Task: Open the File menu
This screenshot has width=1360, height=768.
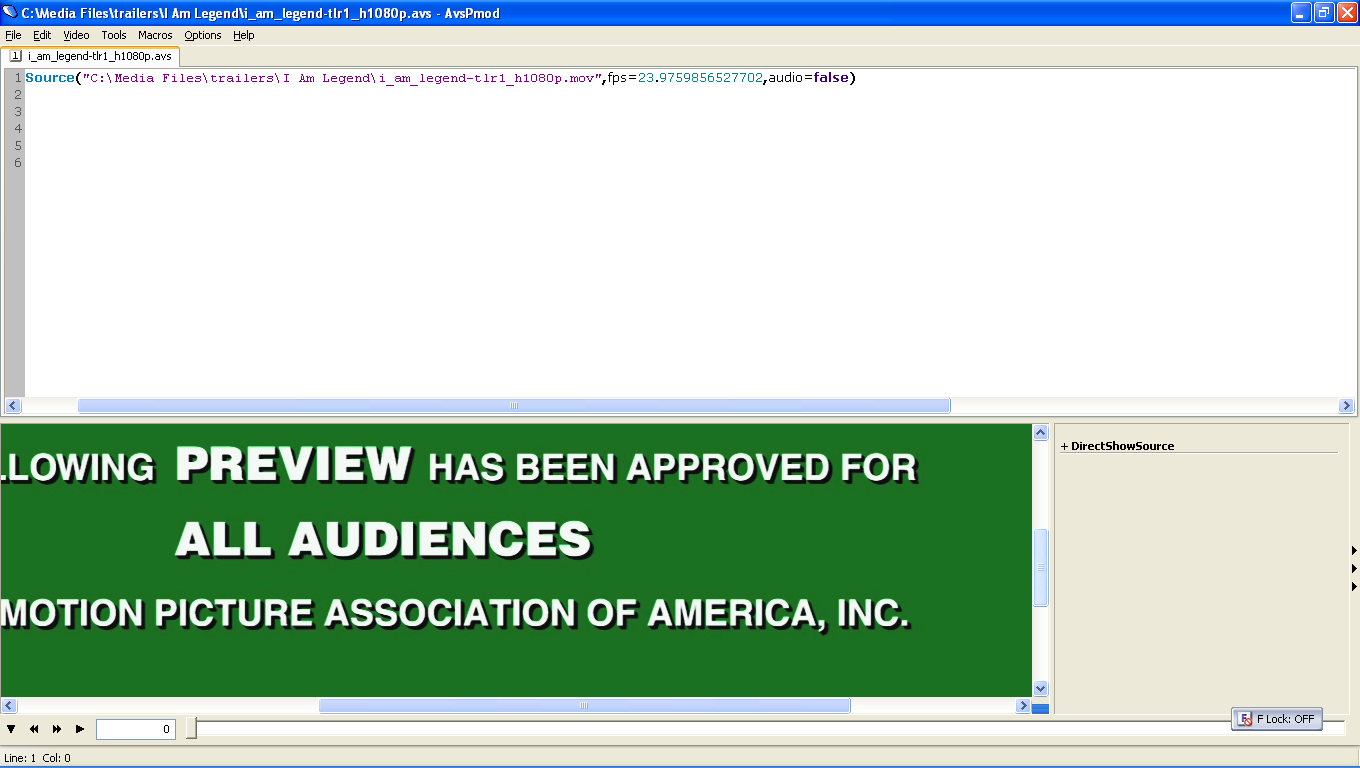Action: pyautogui.click(x=13, y=35)
